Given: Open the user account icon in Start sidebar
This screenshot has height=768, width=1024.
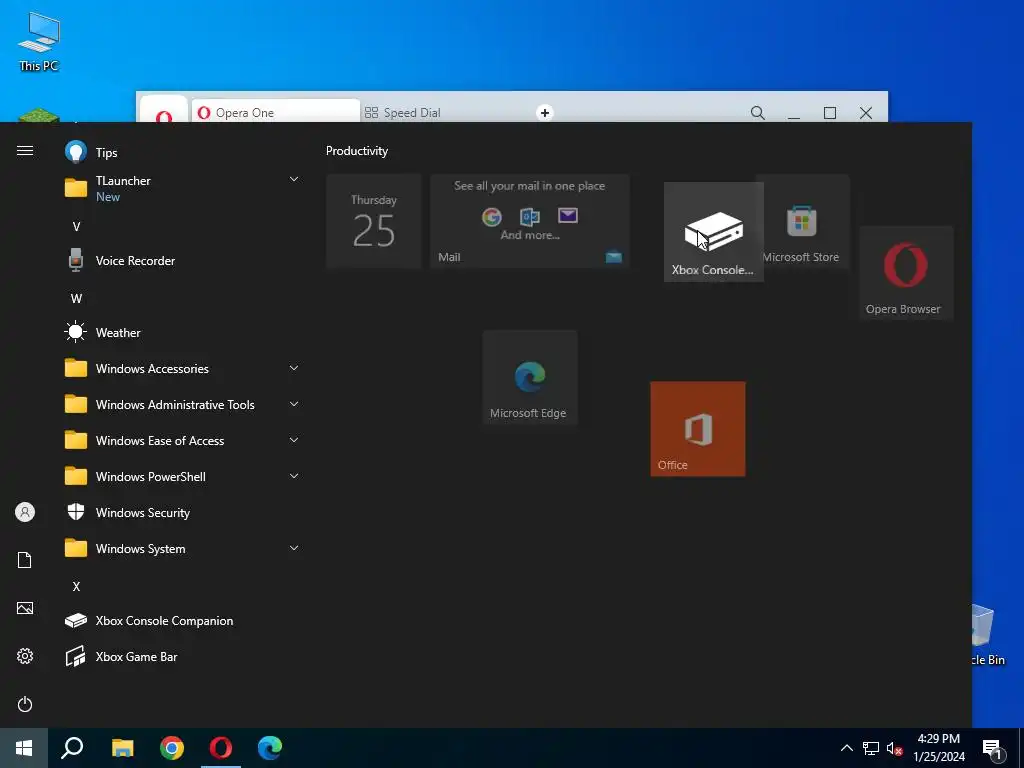Looking at the screenshot, I should [x=25, y=512].
